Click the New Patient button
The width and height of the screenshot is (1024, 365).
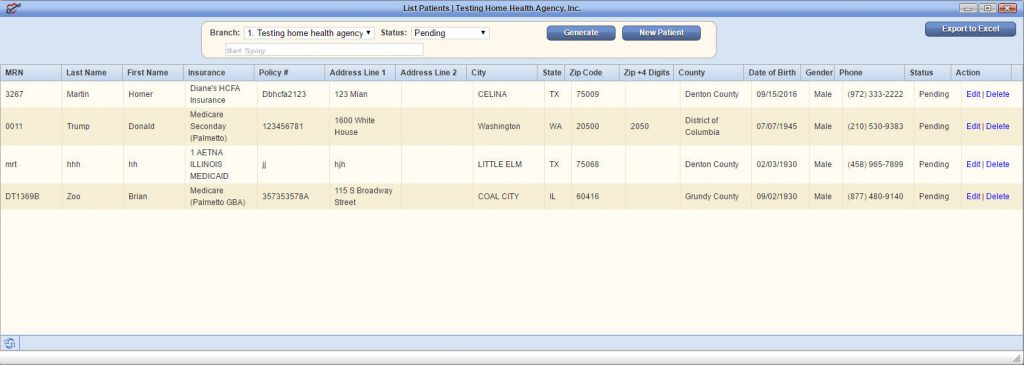(661, 33)
